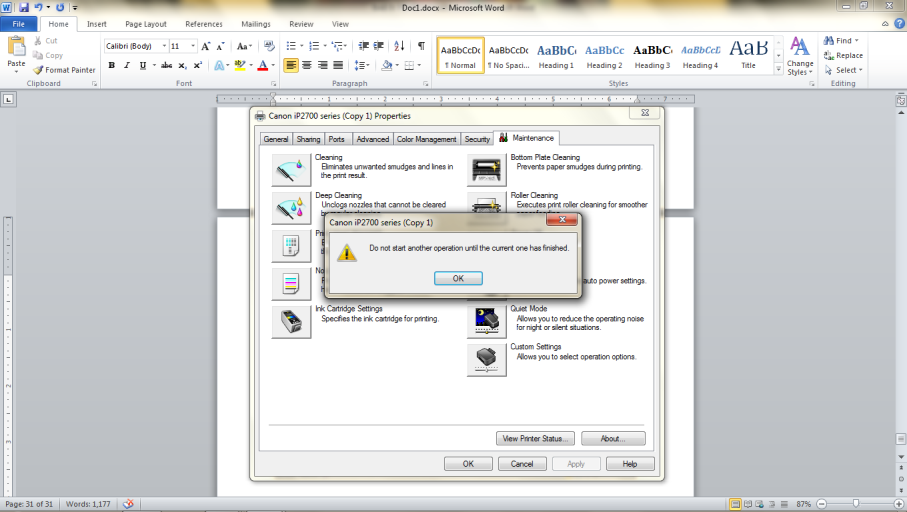This screenshot has height=512, width=907.
Task: Open Custom Settings icon
Action: click(486, 360)
